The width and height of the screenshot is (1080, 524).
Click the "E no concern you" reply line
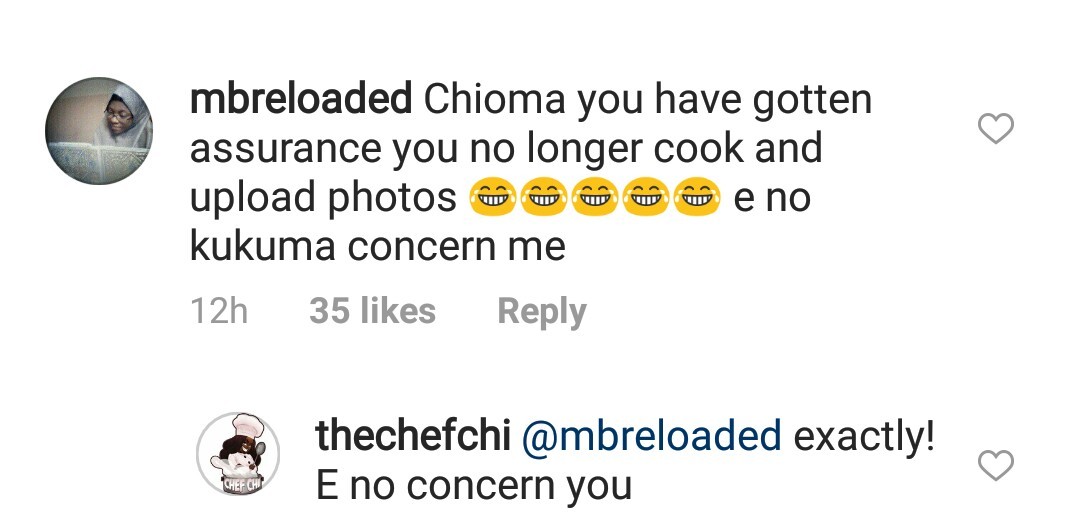(473, 486)
